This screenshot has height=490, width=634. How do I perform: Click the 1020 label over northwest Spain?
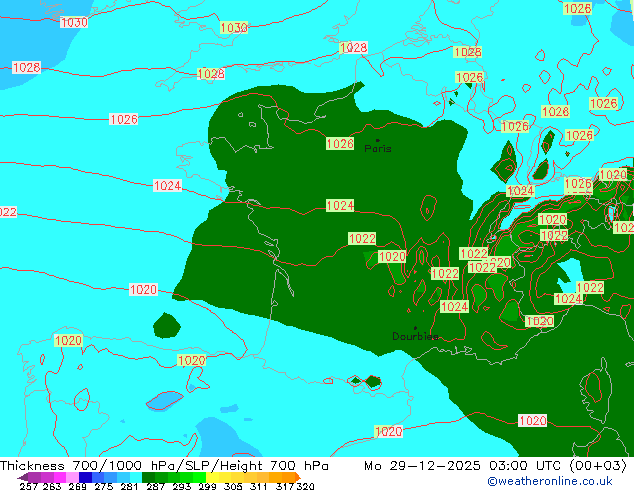tap(68, 340)
